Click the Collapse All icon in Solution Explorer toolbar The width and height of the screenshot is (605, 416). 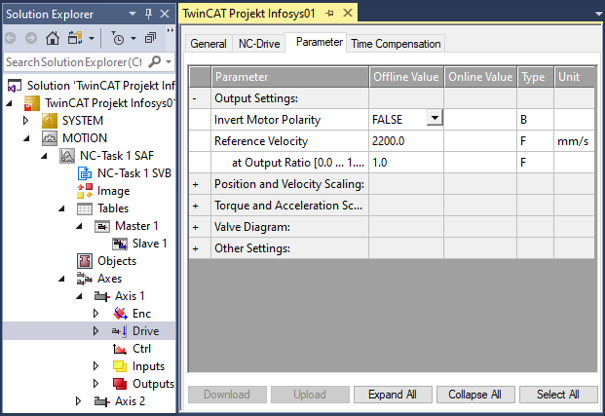pos(150,38)
